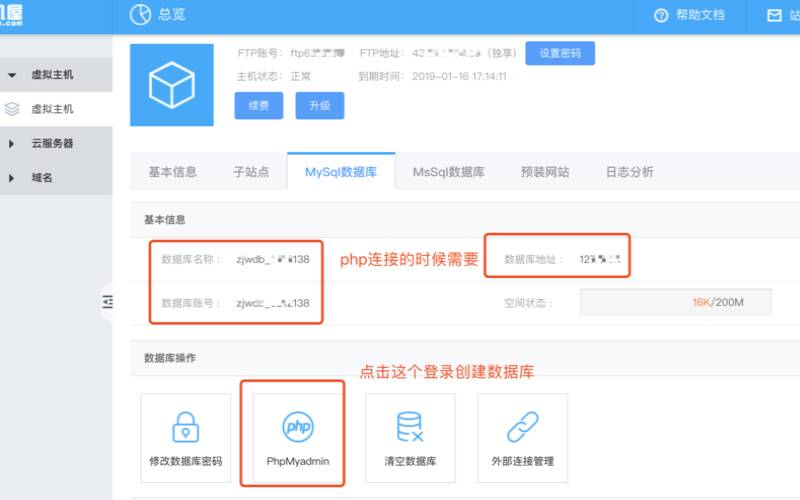Click the site logo at top left
Image resolution: width=800 pixels, height=500 pixels.
(11, 14)
